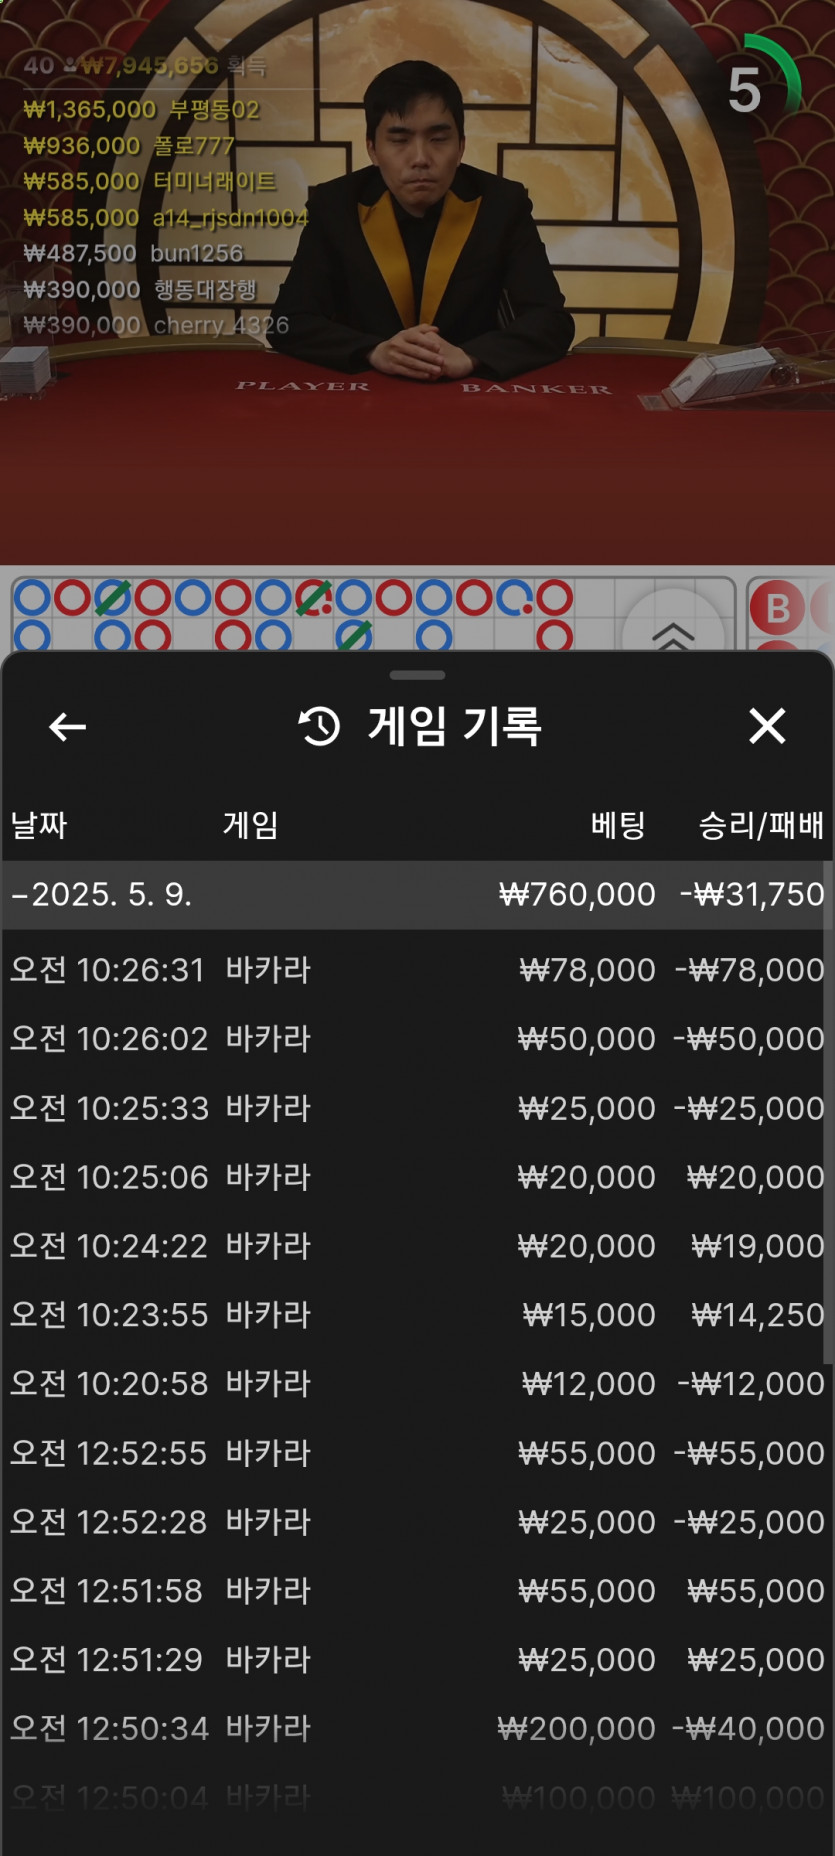The width and height of the screenshot is (835, 1856).
Task: Select winner cherry_4326 in the list
Action: tap(156, 326)
